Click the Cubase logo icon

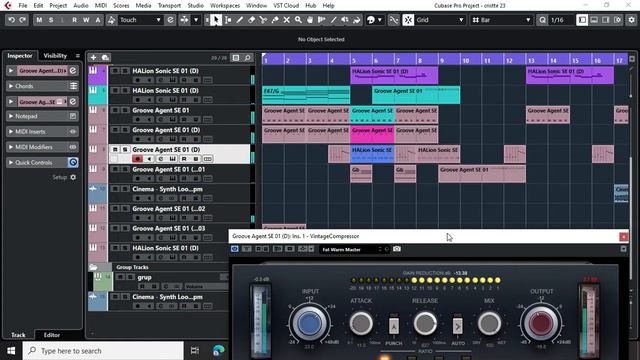[x=8, y=5]
